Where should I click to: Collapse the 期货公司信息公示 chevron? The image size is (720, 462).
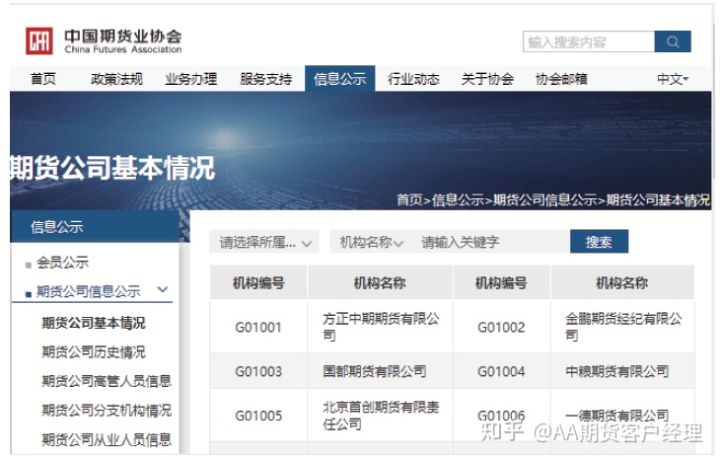click(x=163, y=289)
